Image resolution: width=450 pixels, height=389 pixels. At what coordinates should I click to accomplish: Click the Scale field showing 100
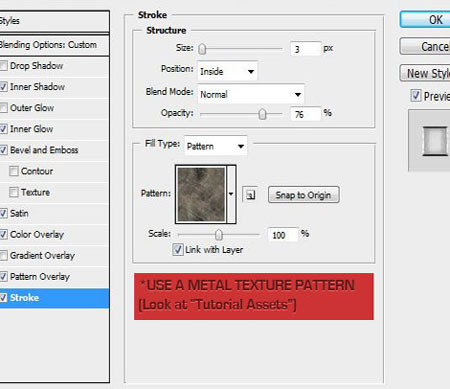(x=283, y=235)
